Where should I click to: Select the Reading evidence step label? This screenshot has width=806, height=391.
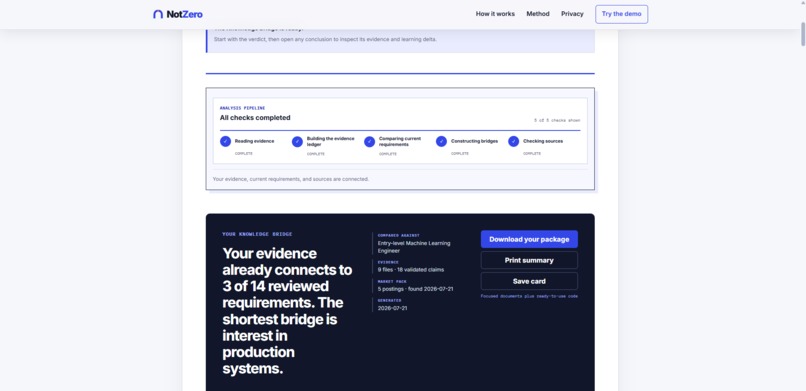tap(254, 141)
